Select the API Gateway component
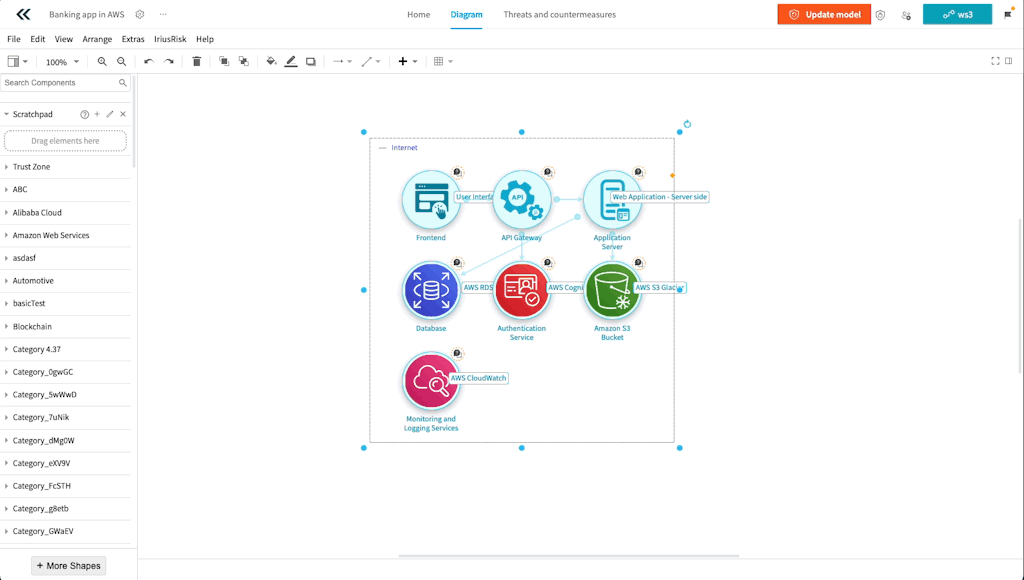 click(x=521, y=200)
